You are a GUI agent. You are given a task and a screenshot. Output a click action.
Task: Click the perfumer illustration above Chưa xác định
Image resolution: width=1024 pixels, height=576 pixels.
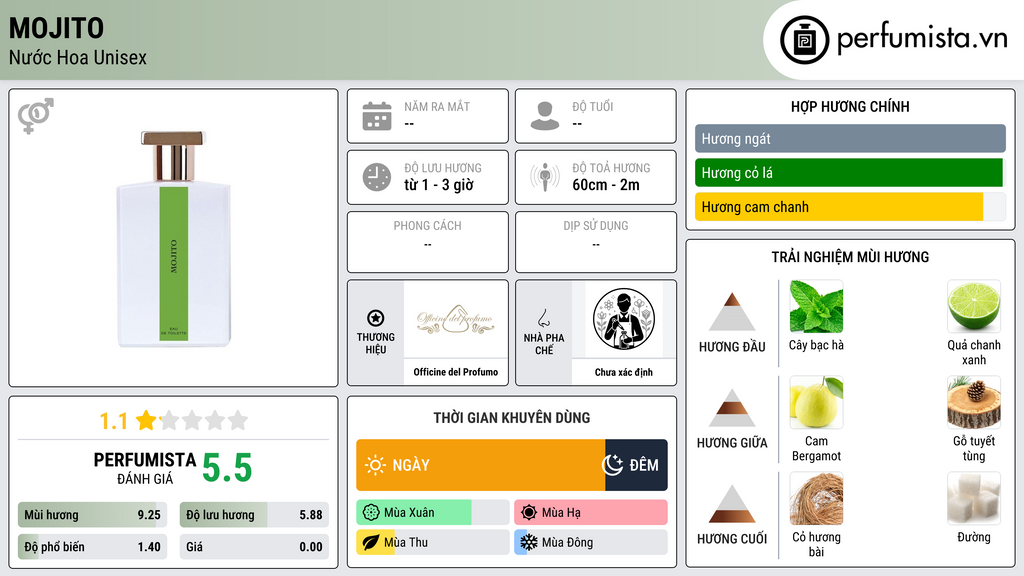click(x=624, y=320)
